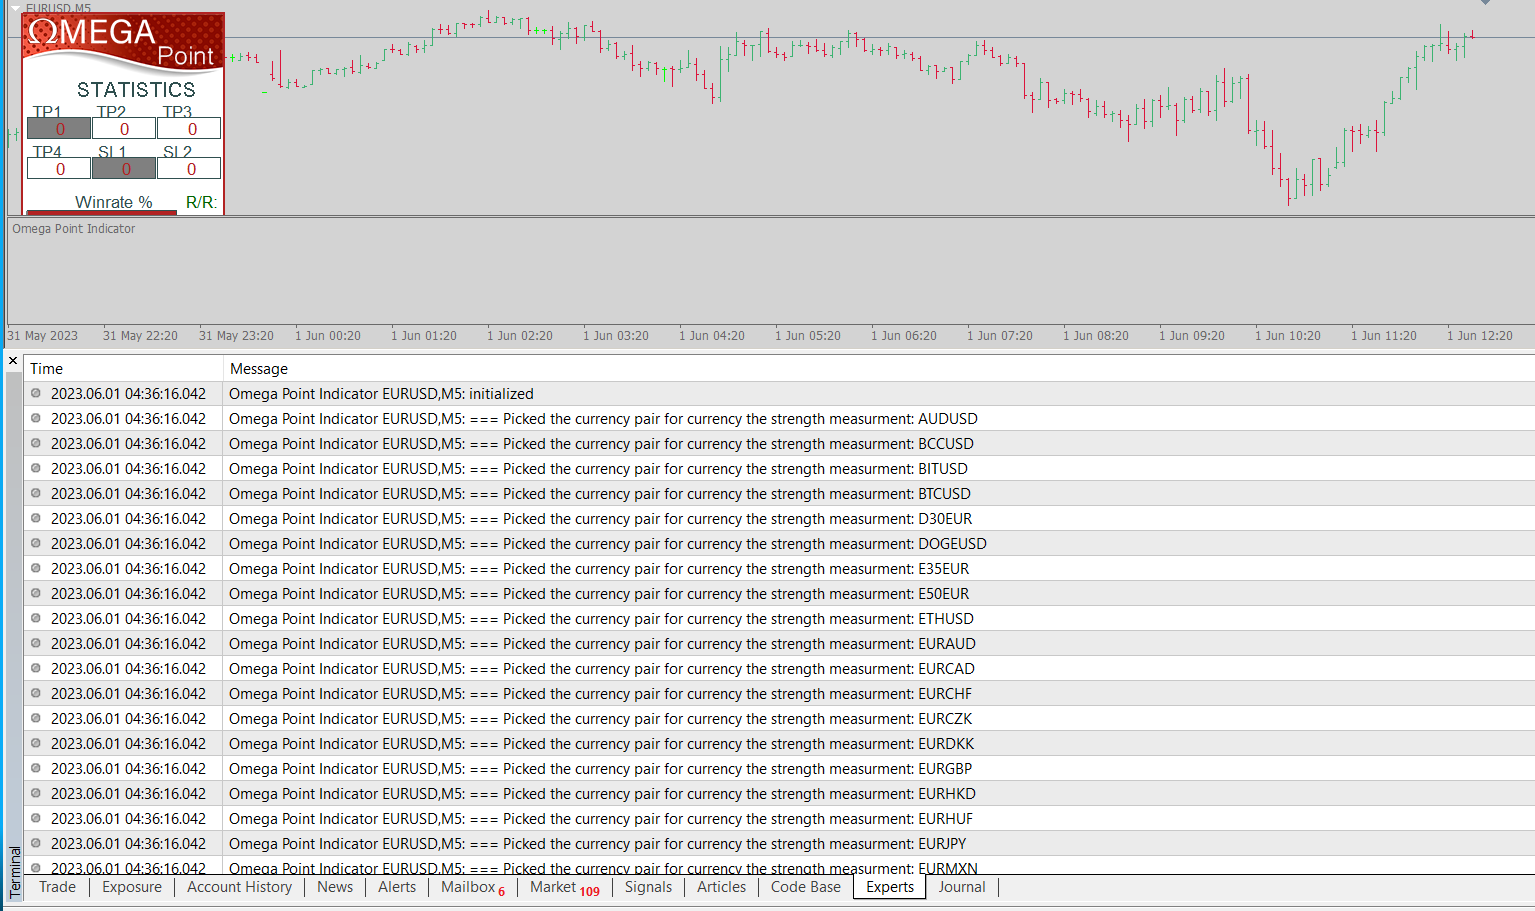Select the log row for EURHKD
This screenshot has width=1535, height=911.
780,794
